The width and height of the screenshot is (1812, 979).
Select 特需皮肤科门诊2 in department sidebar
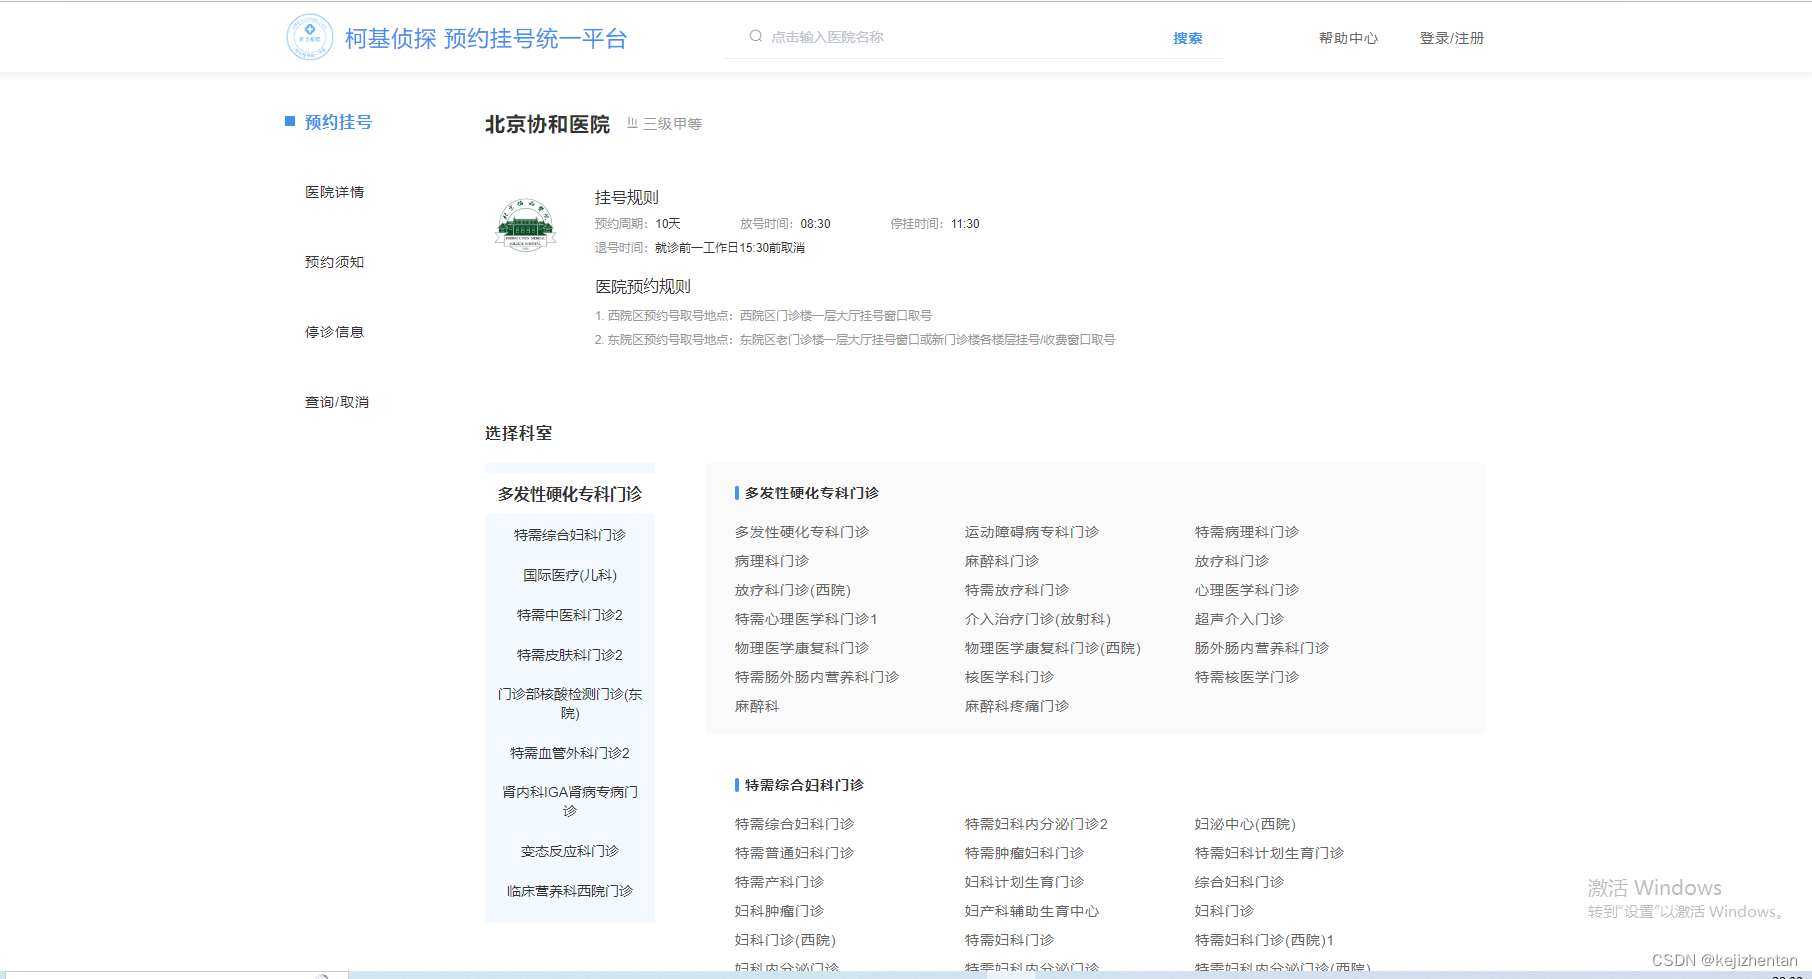click(x=570, y=655)
